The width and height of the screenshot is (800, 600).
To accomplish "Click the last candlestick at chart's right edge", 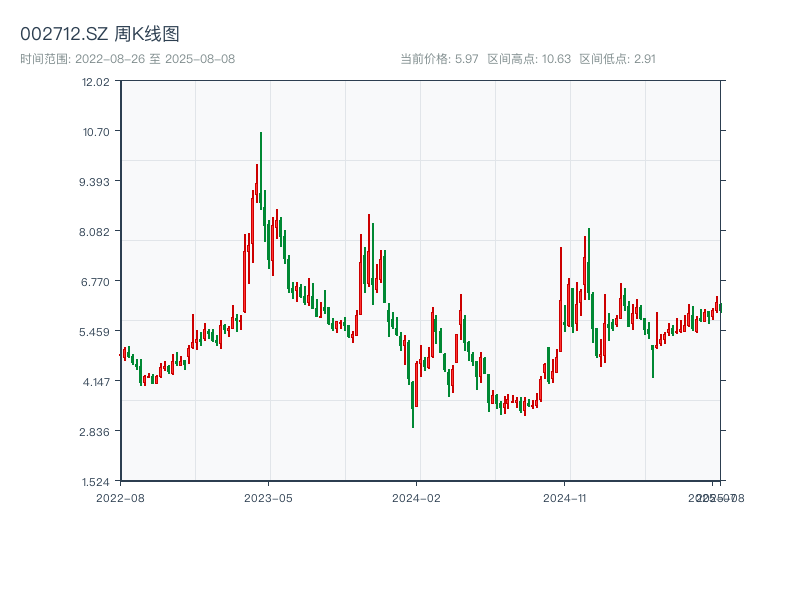I will coord(719,307).
